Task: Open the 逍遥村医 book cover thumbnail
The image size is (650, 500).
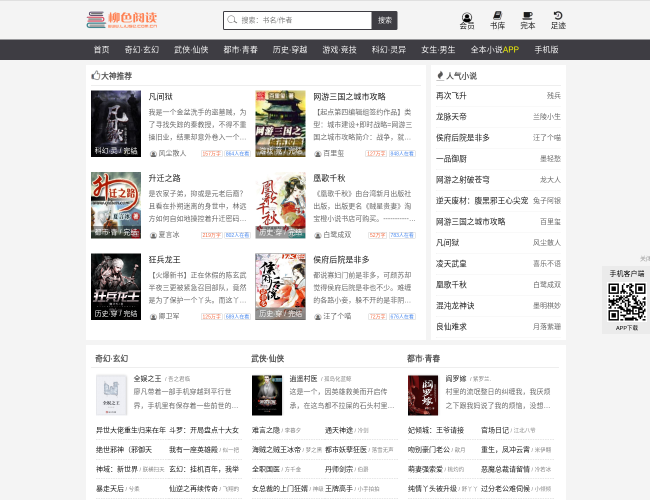Action: tap(267, 395)
